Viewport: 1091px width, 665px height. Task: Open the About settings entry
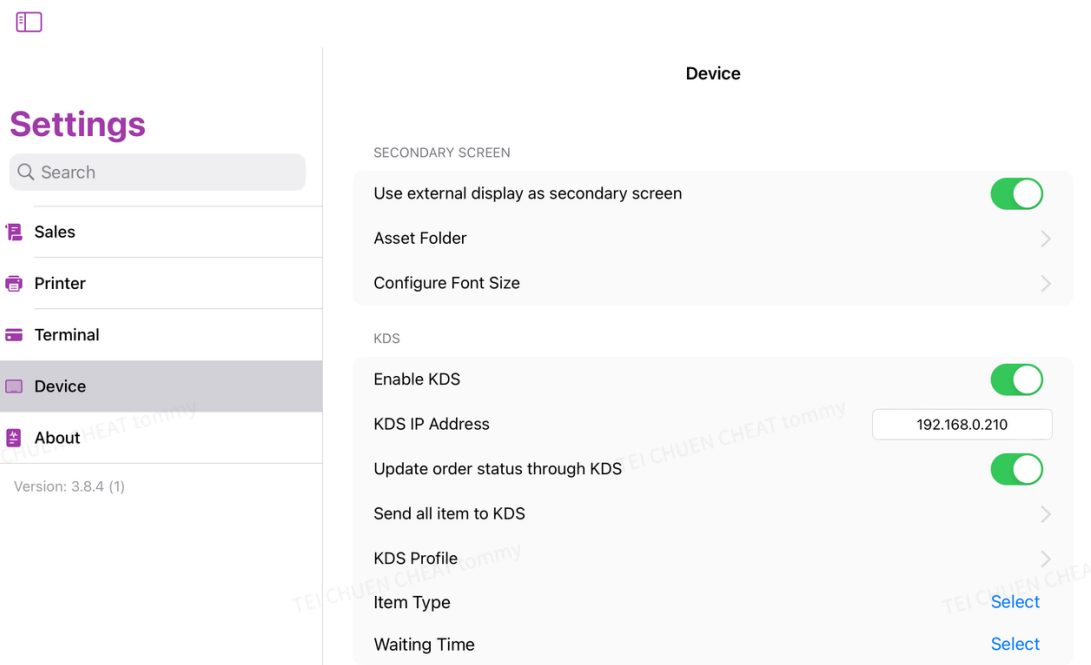[x=57, y=438]
